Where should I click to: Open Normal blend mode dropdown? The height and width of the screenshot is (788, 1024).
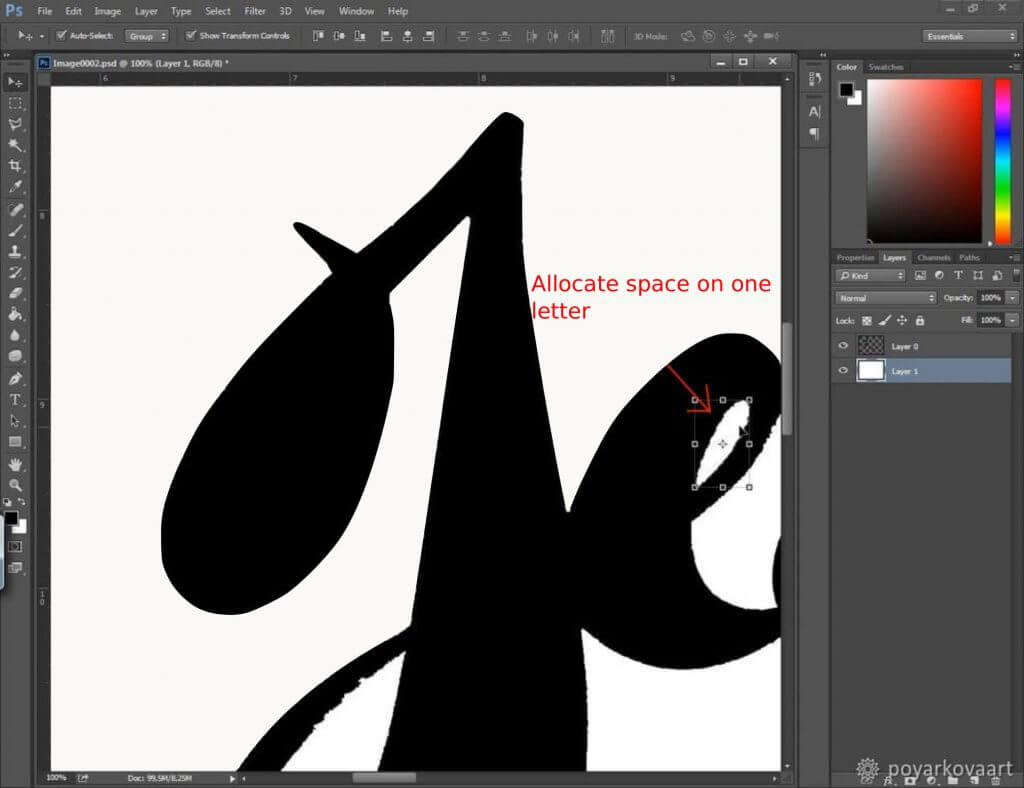coord(886,298)
